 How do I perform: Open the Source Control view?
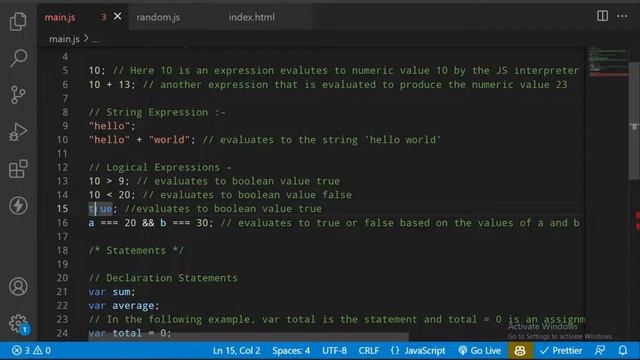18,95
